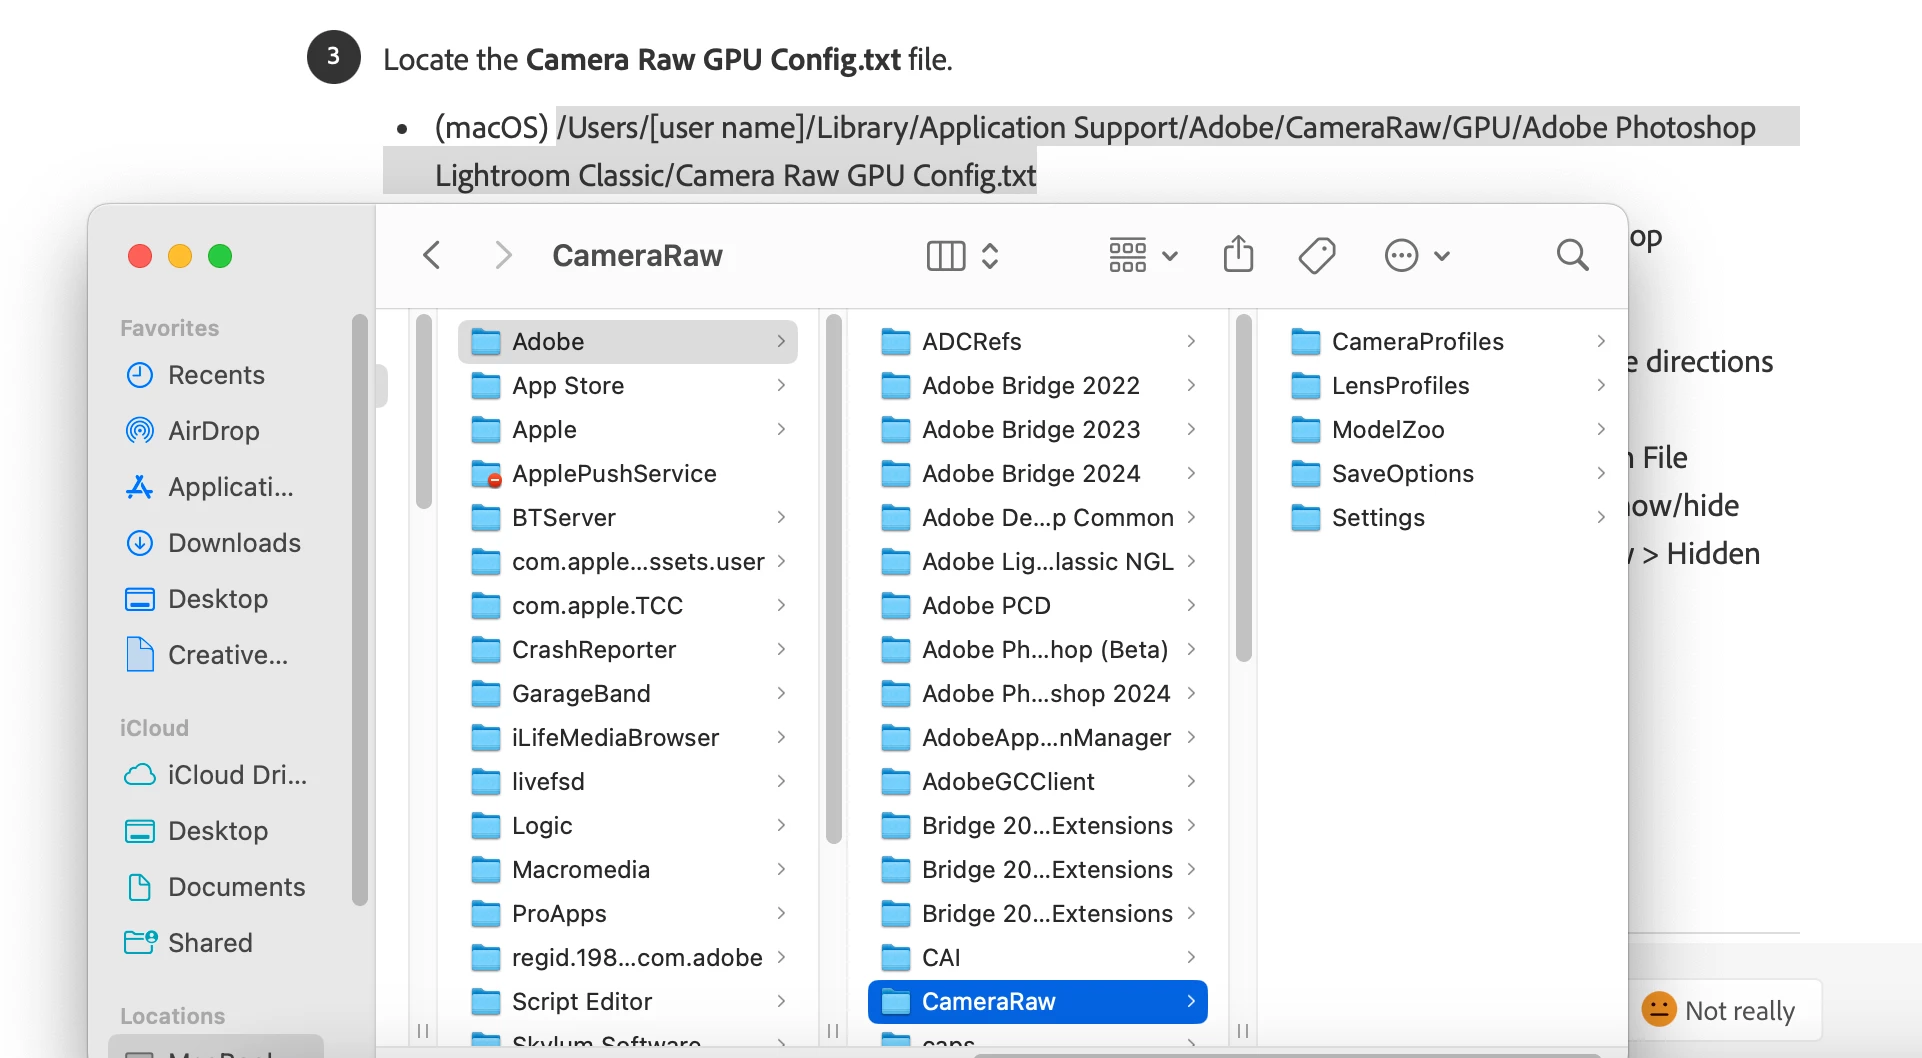Viewport: 1922px width, 1058px height.
Task: Click the third column's scrollbar
Action: pos(1244,488)
